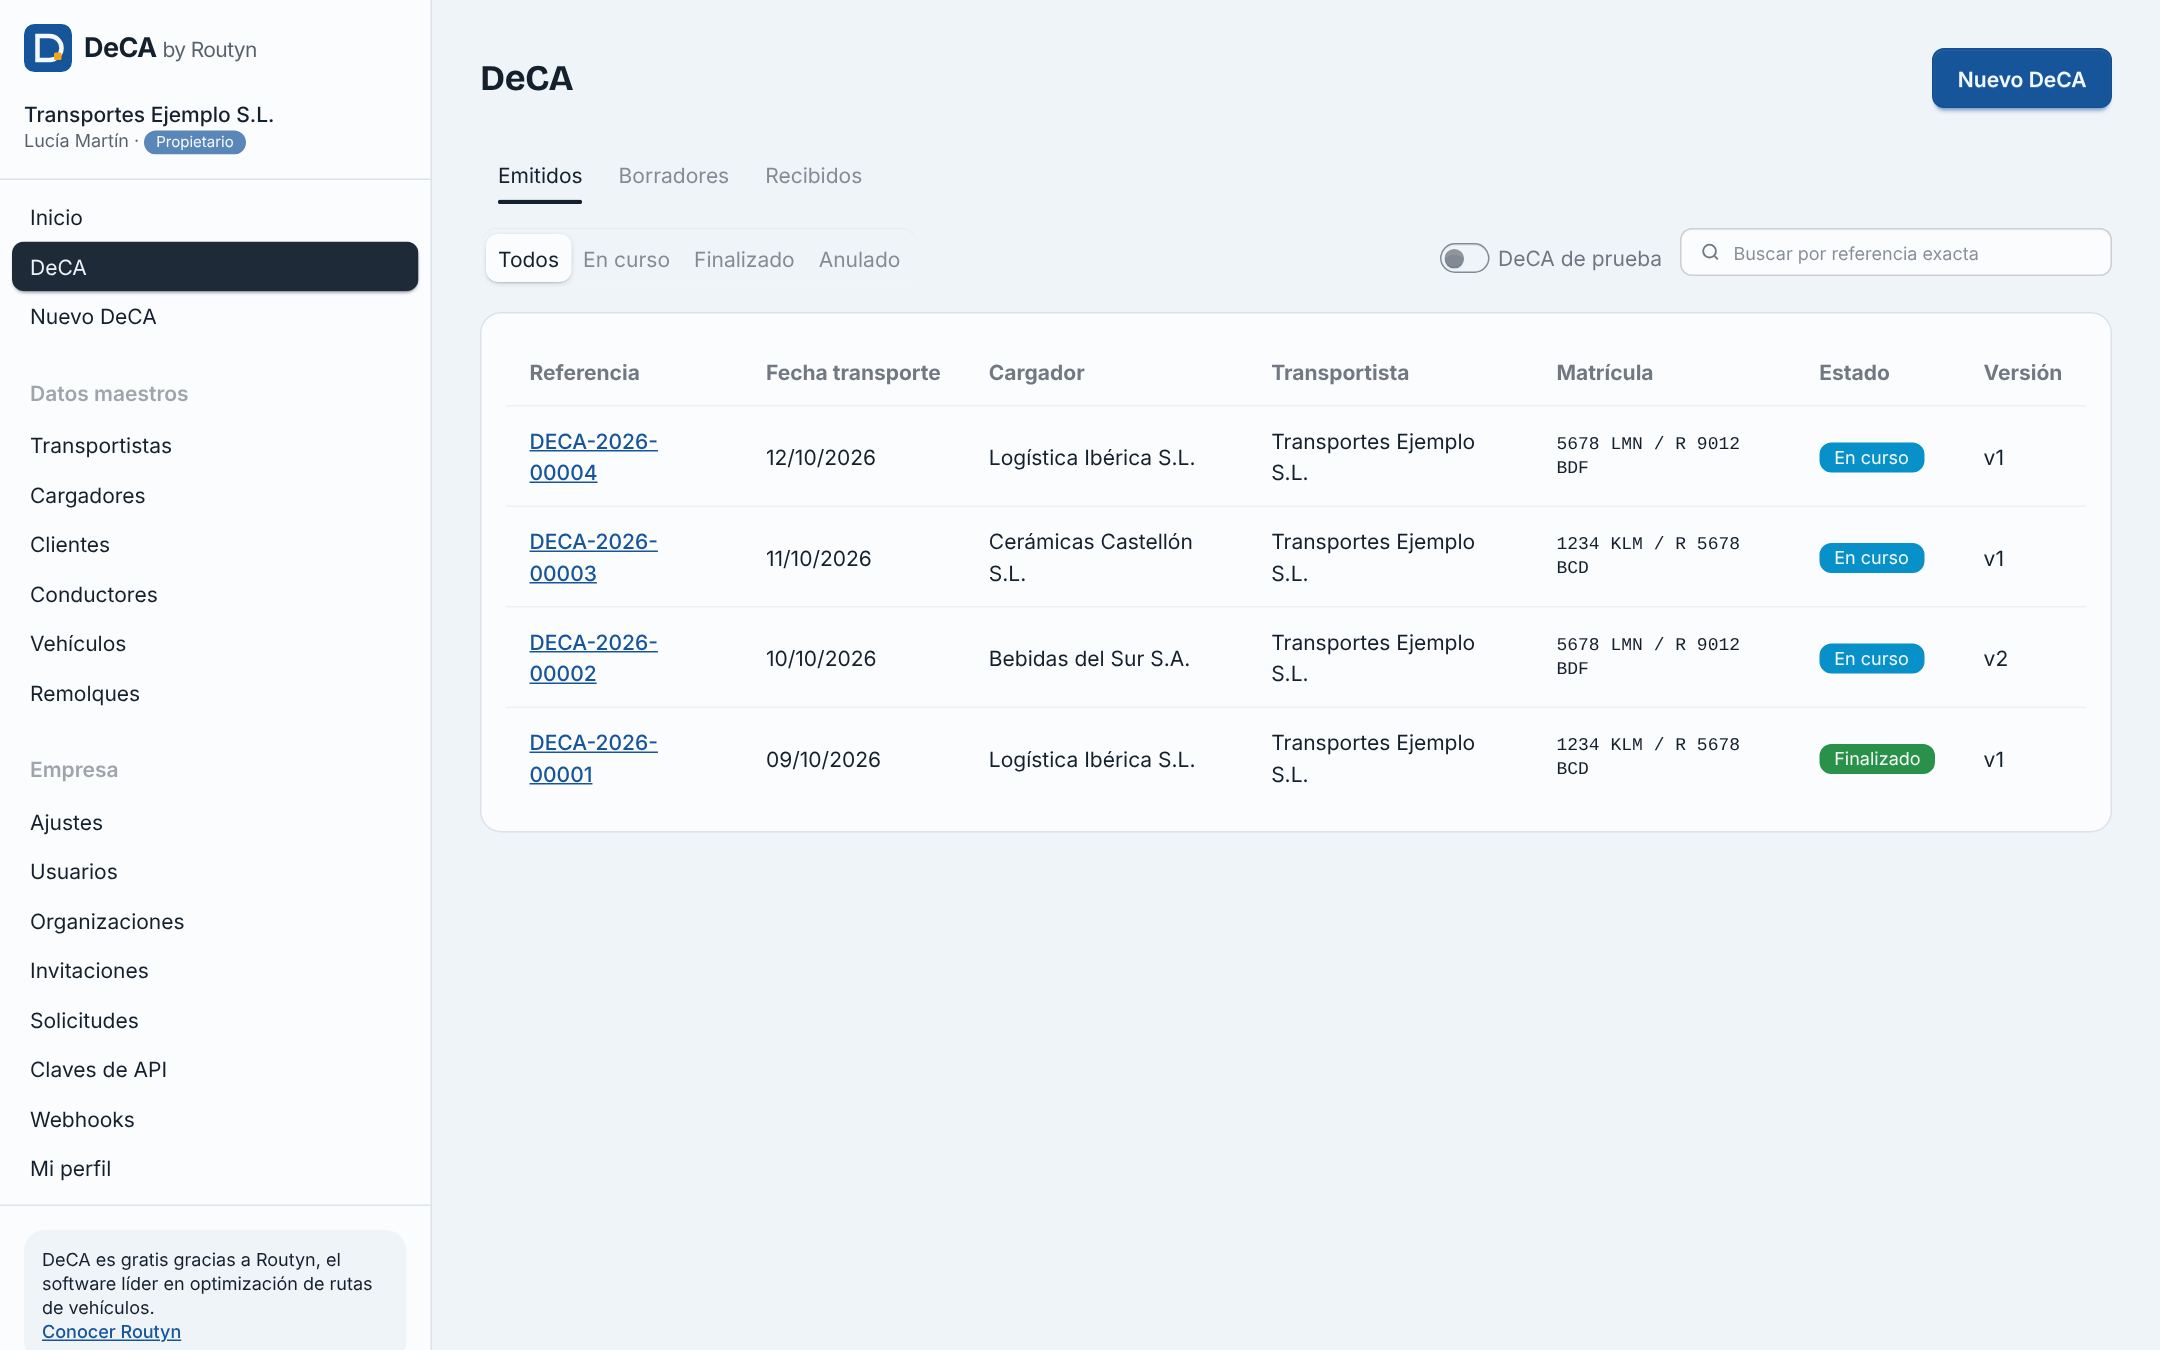
Task: Open the Invitaciones page
Action: tap(215, 971)
